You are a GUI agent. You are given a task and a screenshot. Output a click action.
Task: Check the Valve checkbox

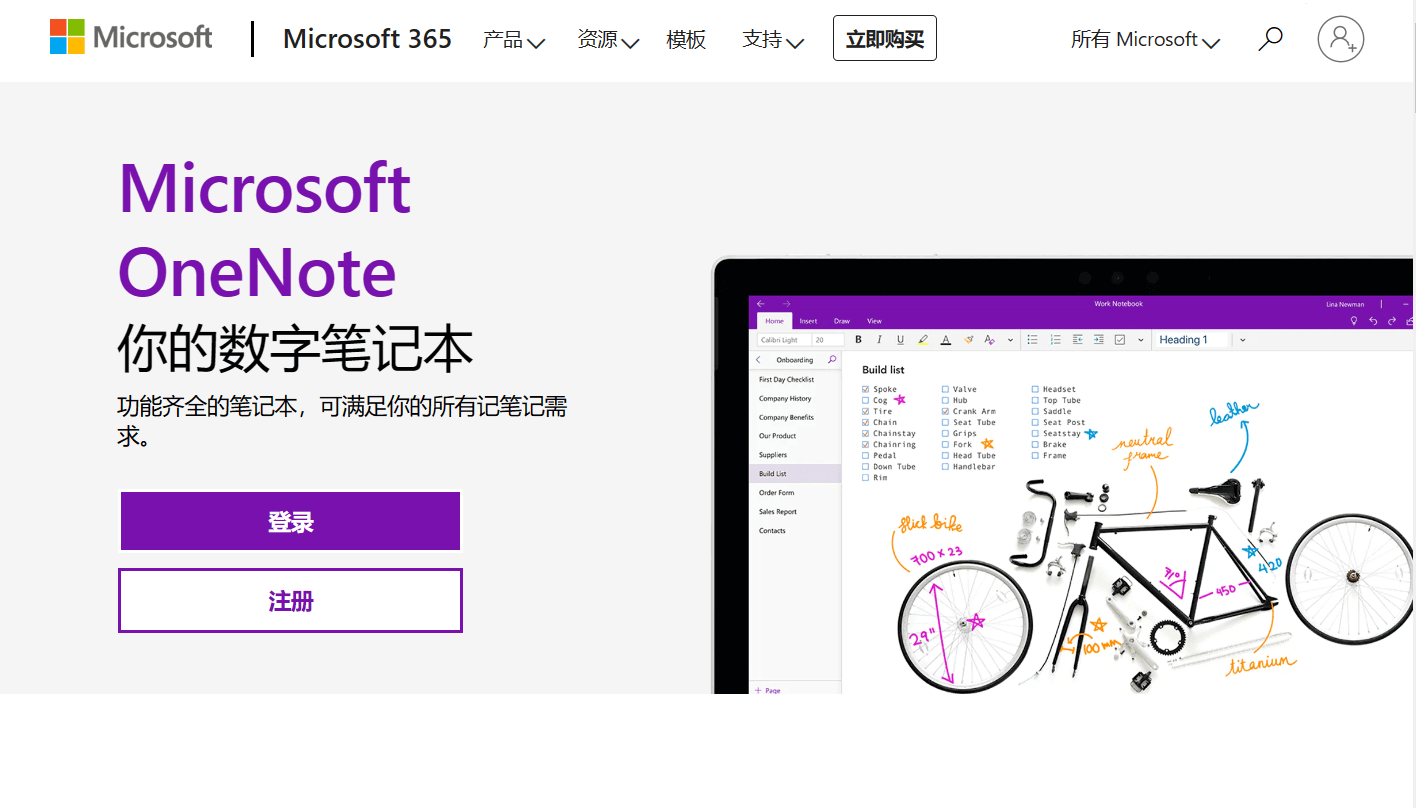945,389
